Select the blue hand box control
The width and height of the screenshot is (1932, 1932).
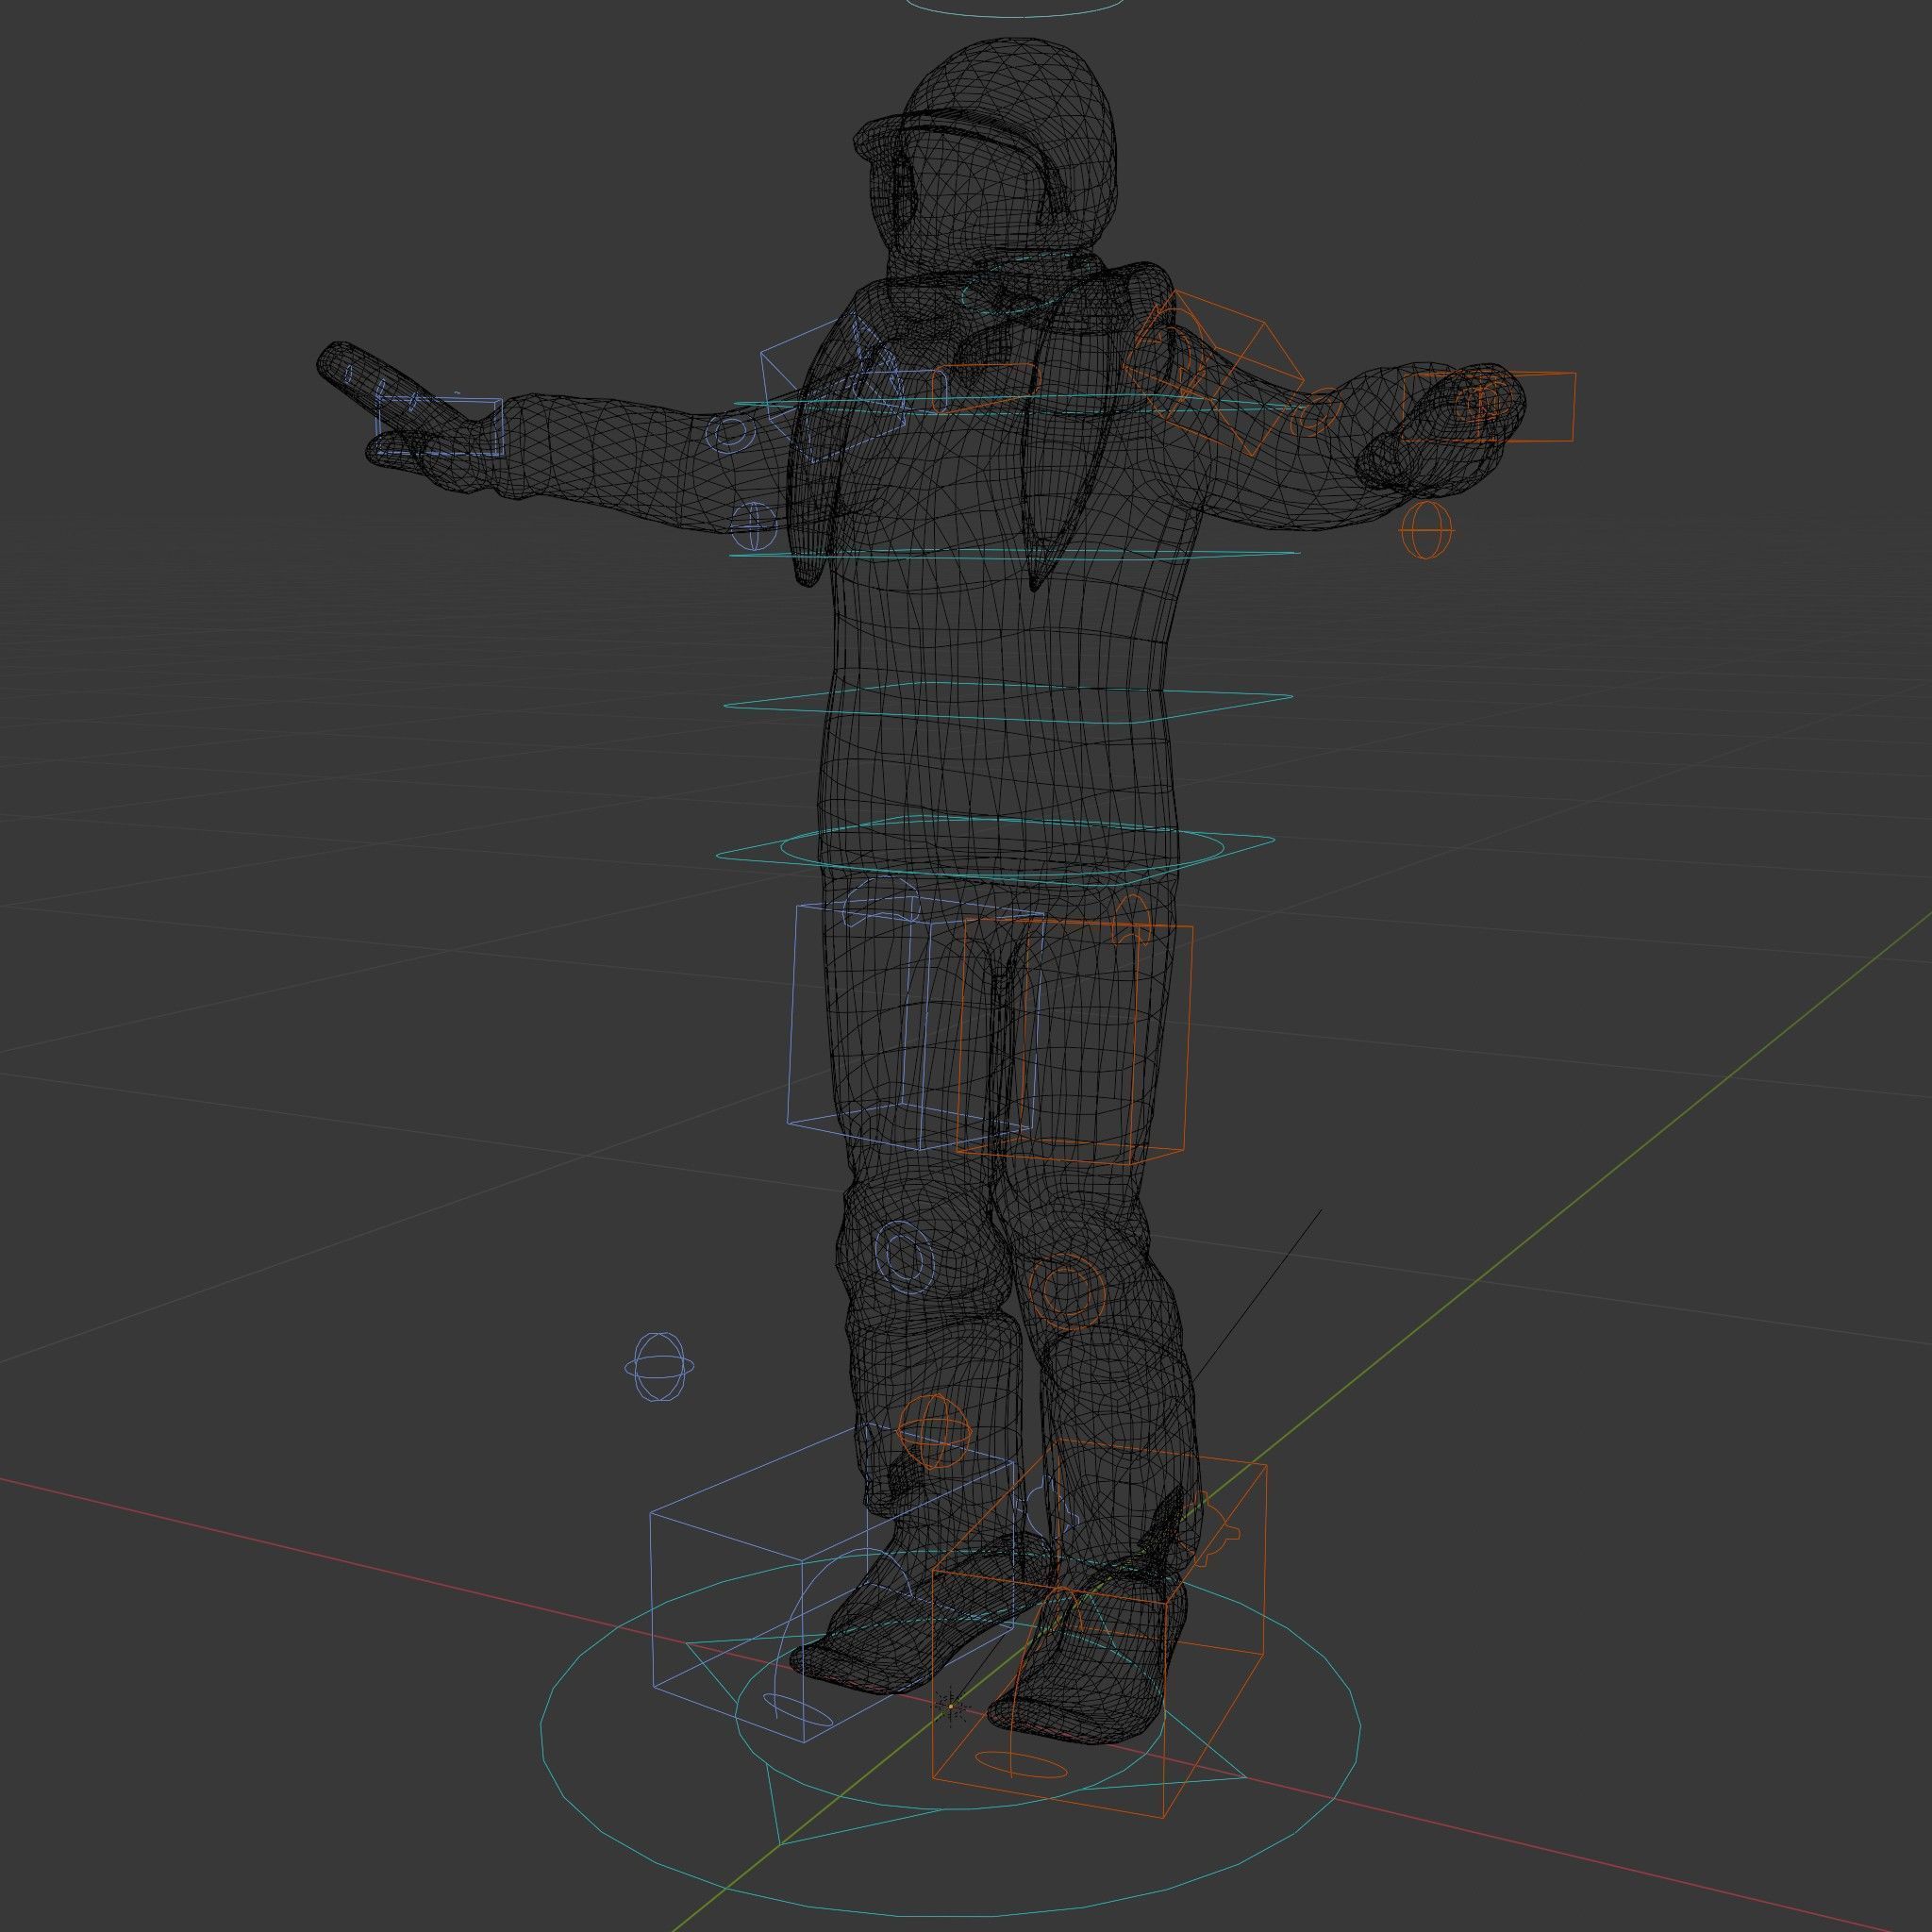(x=440, y=428)
